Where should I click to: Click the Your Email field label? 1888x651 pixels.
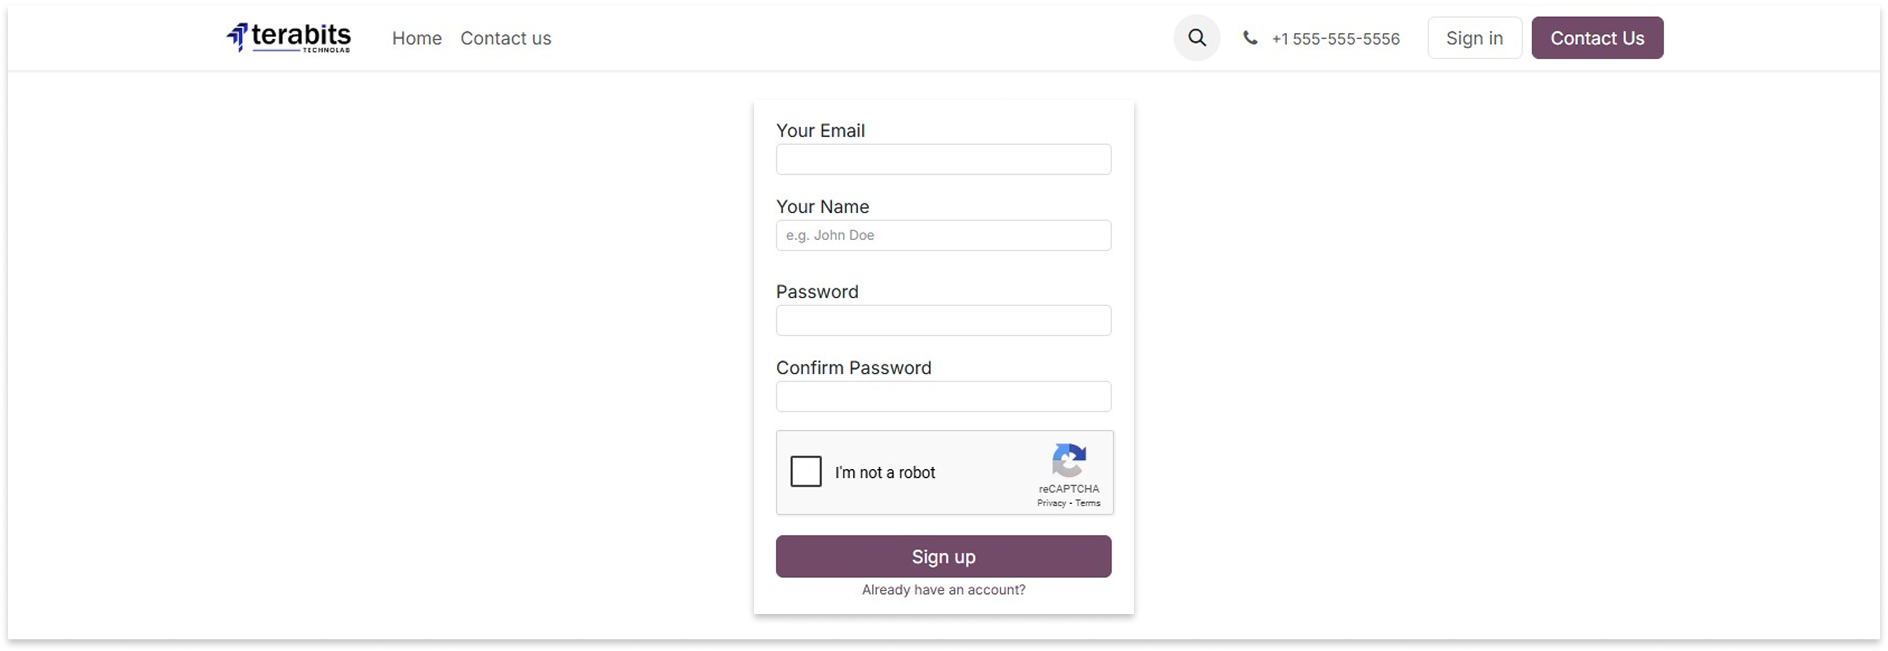(x=820, y=131)
